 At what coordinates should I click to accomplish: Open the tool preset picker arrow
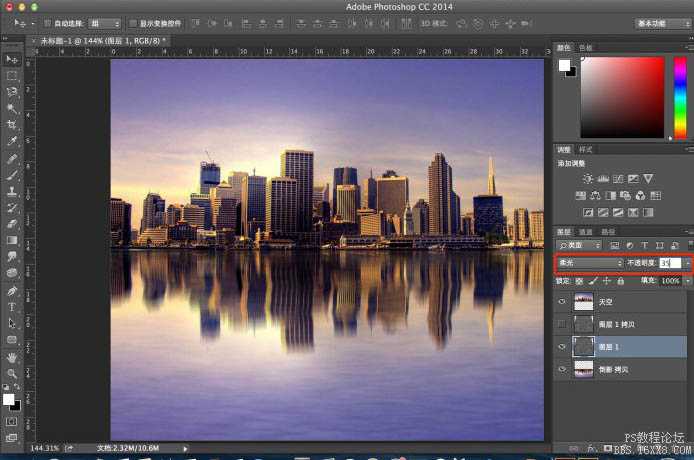point(33,23)
